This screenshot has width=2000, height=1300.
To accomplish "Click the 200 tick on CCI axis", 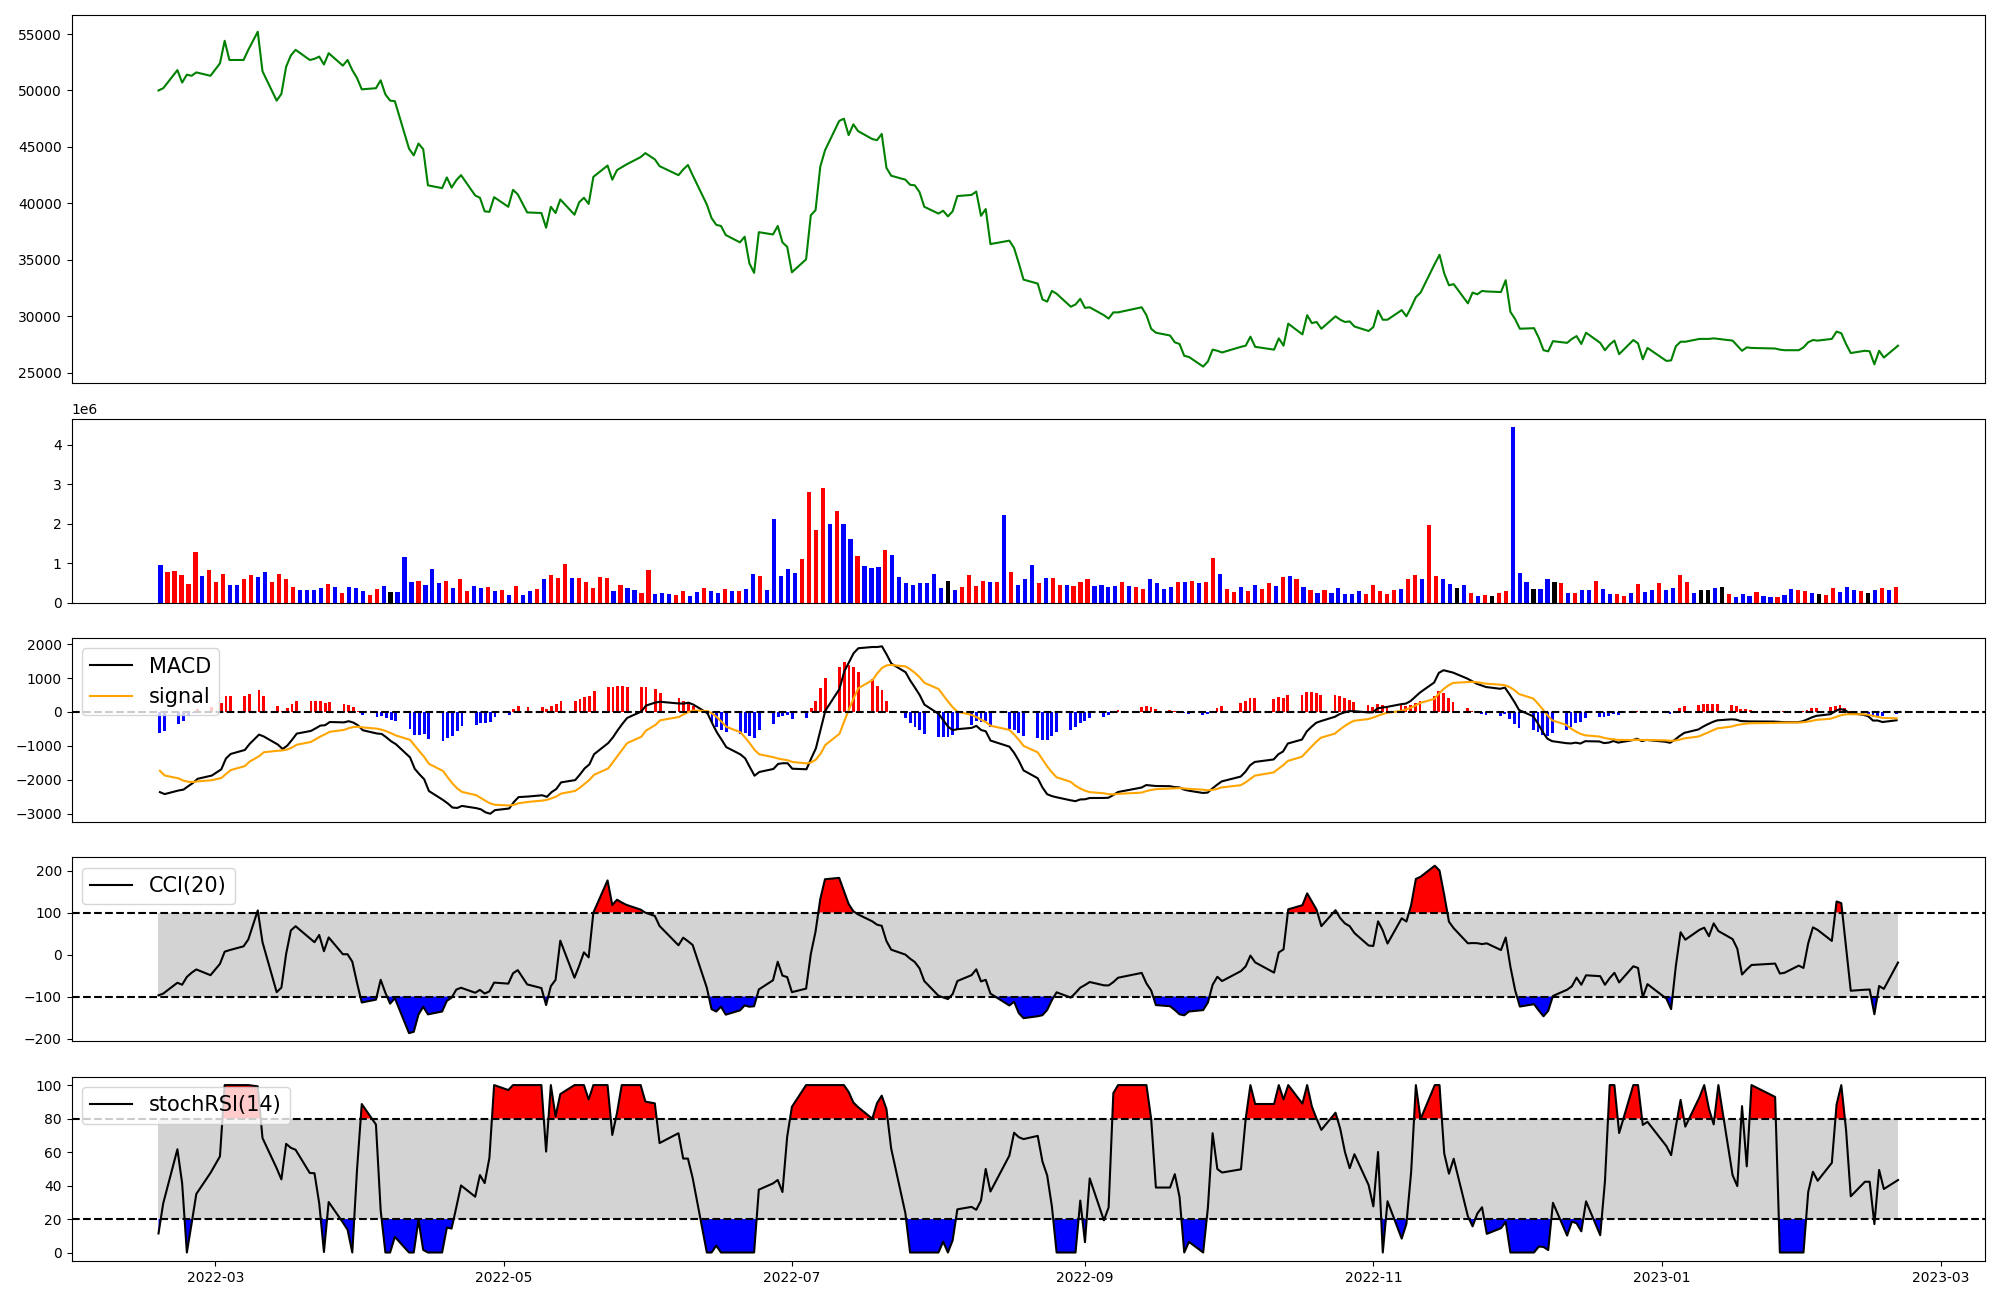I will [x=49, y=871].
